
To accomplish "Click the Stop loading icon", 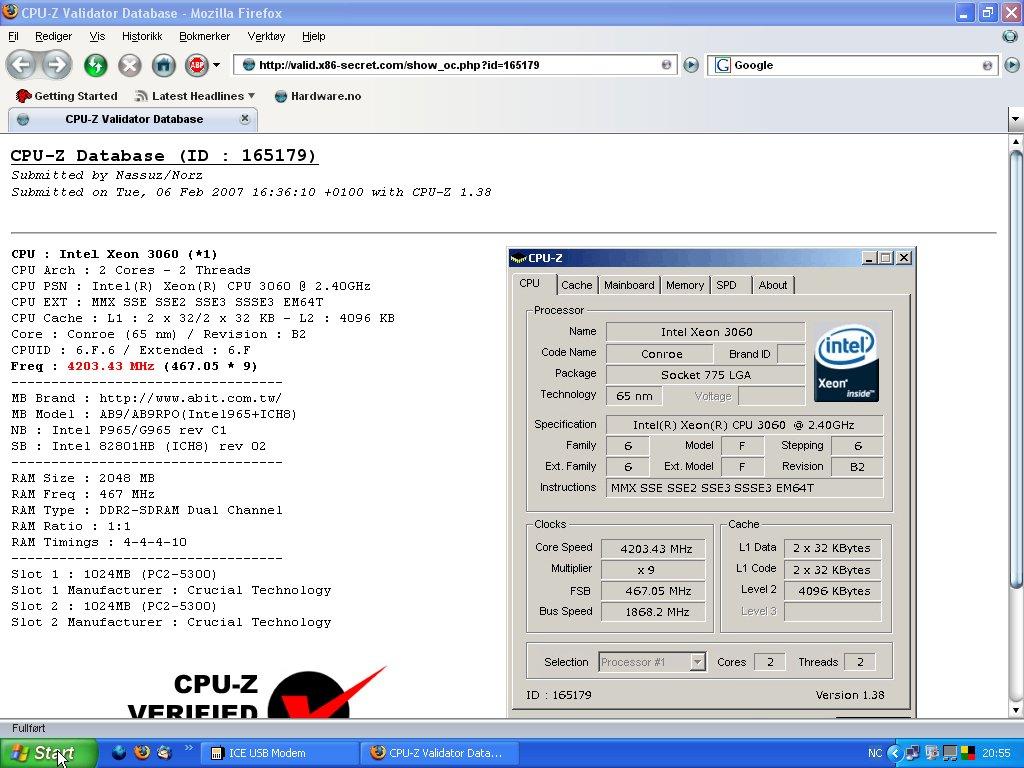I will tap(130, 65).
